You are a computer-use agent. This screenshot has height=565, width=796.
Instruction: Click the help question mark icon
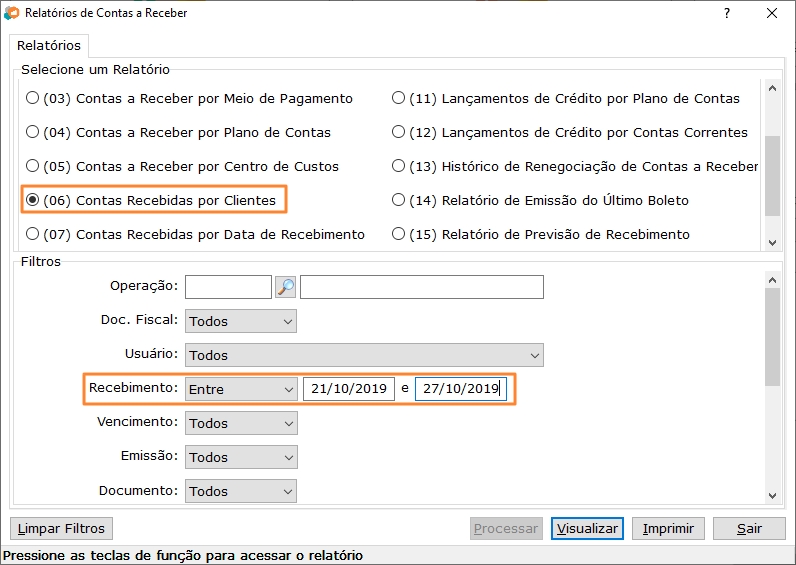coord(727,13)
